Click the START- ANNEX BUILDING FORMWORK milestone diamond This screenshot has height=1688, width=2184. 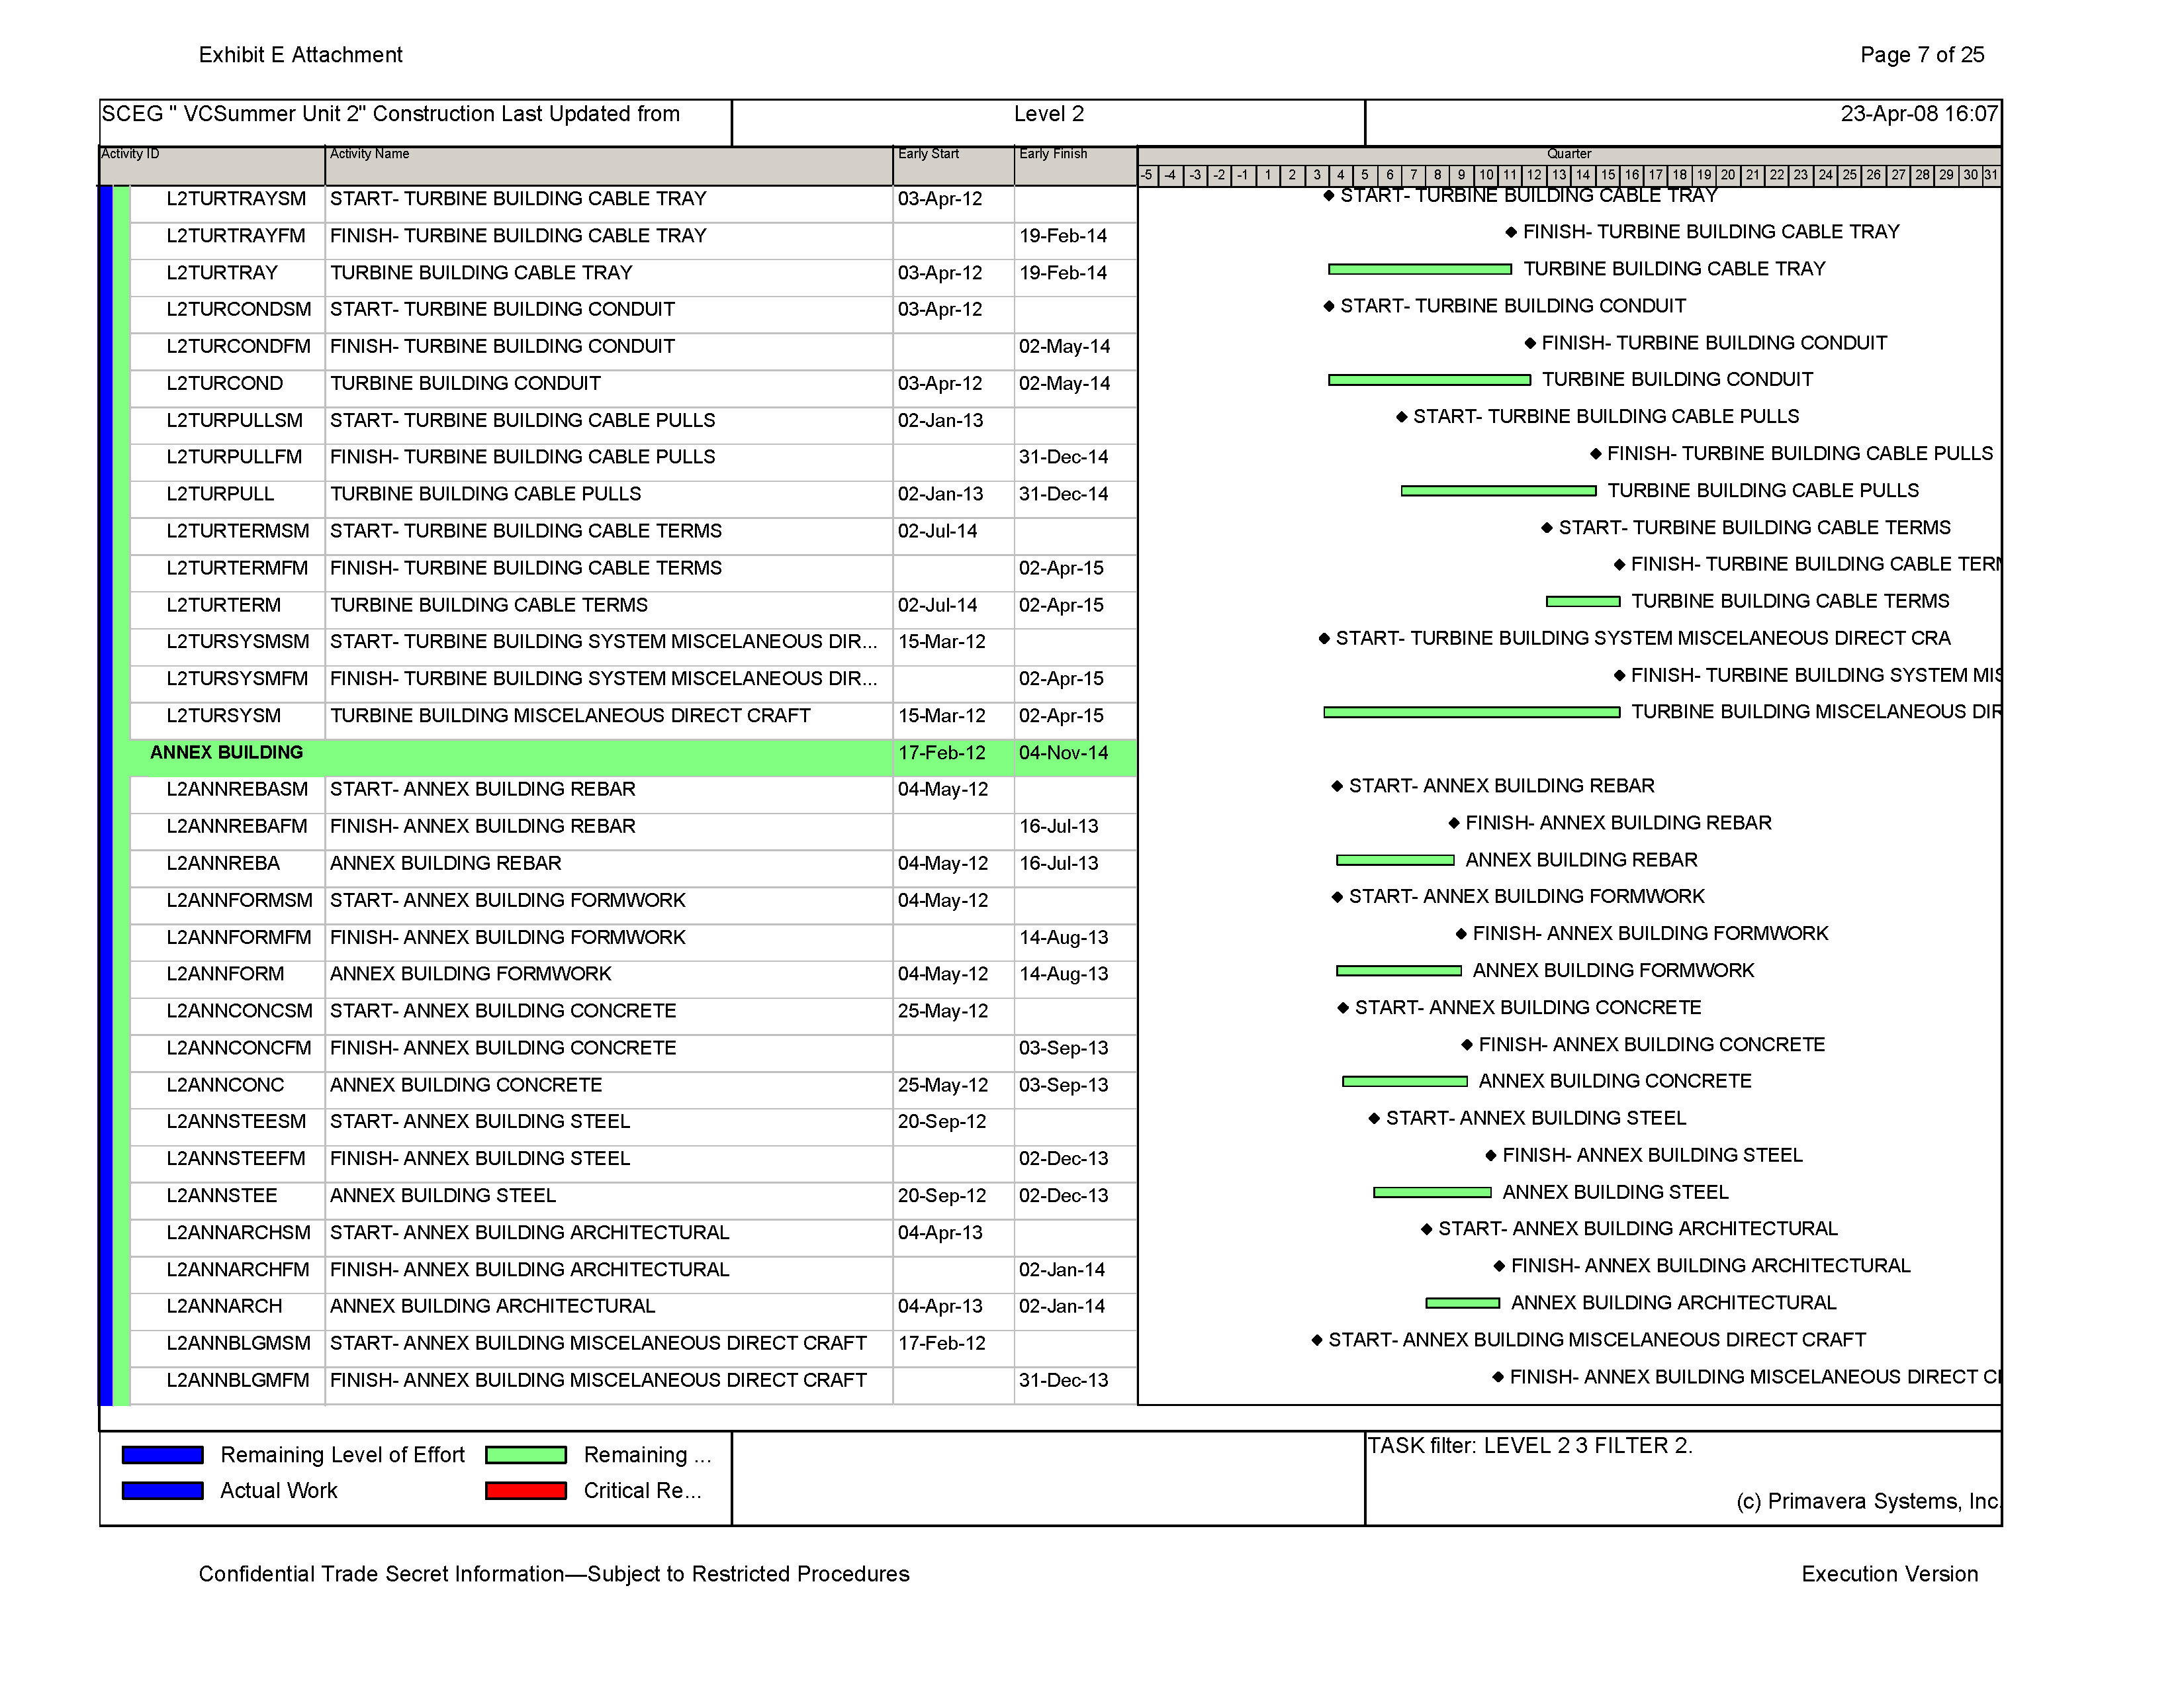(1337, 897)
